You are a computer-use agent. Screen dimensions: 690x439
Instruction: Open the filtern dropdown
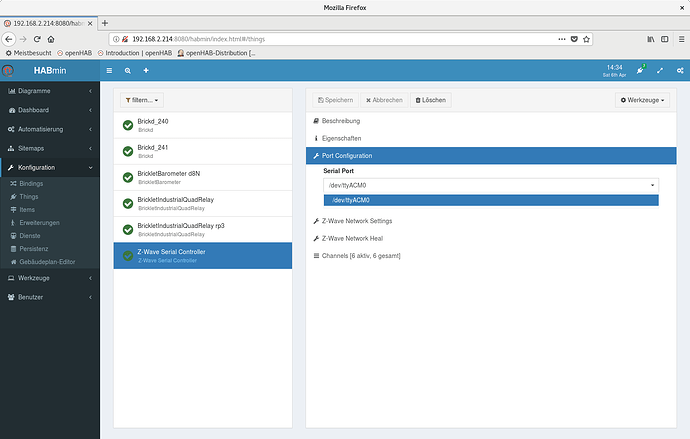[x=142, y=100]
